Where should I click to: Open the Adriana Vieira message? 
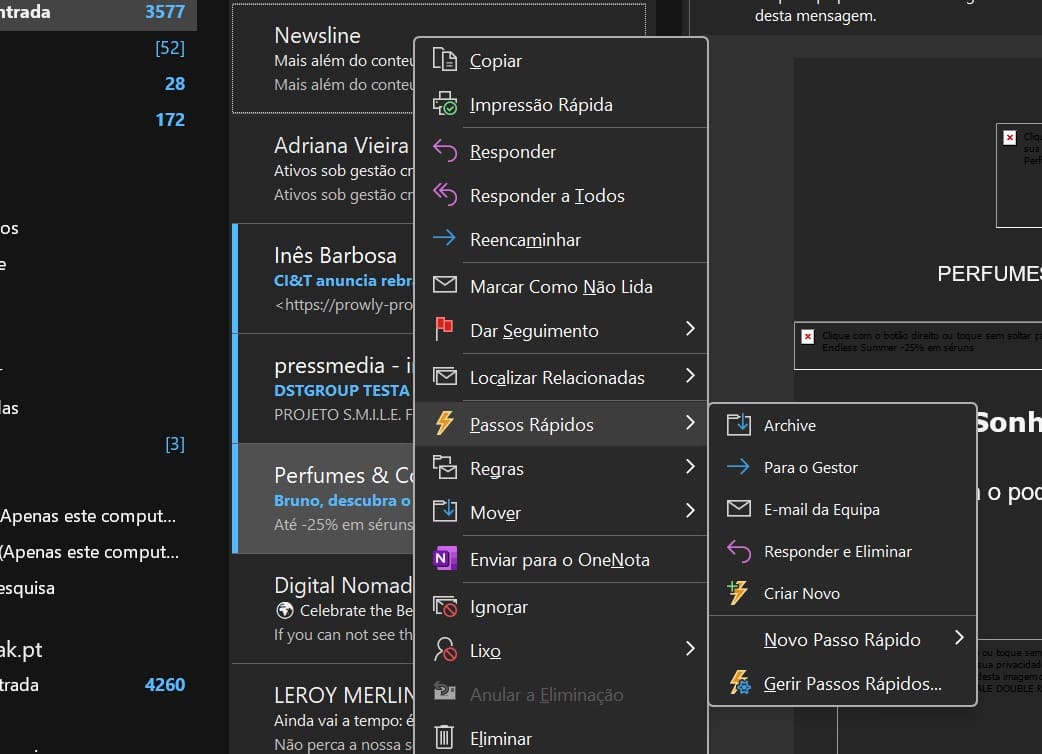coord(340,146)
